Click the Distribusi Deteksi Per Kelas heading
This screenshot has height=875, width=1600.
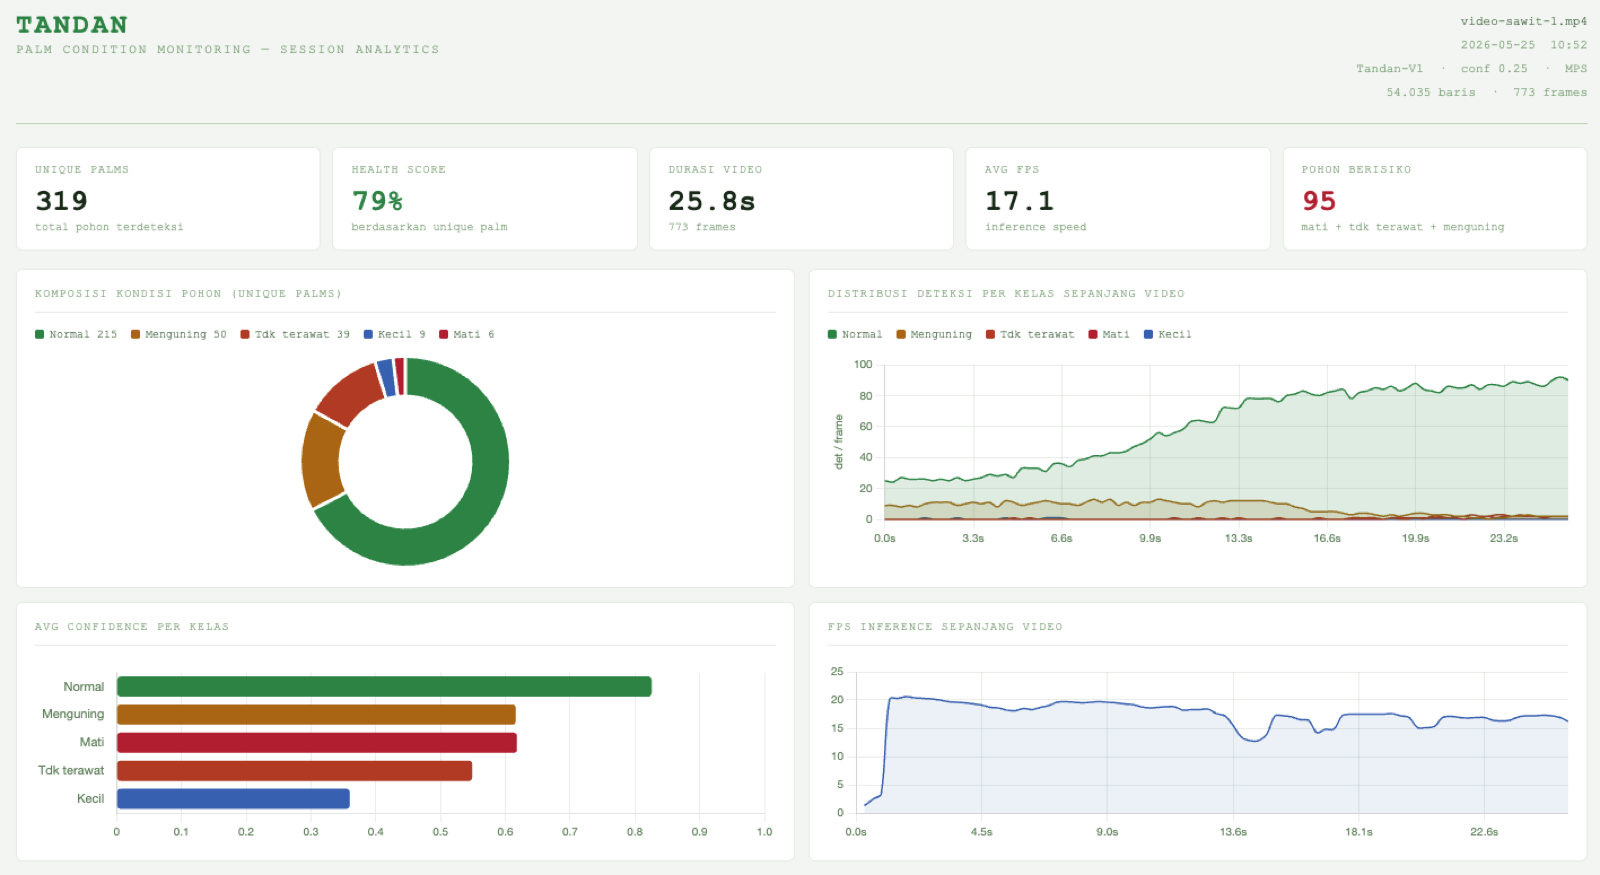(1006, 294)
